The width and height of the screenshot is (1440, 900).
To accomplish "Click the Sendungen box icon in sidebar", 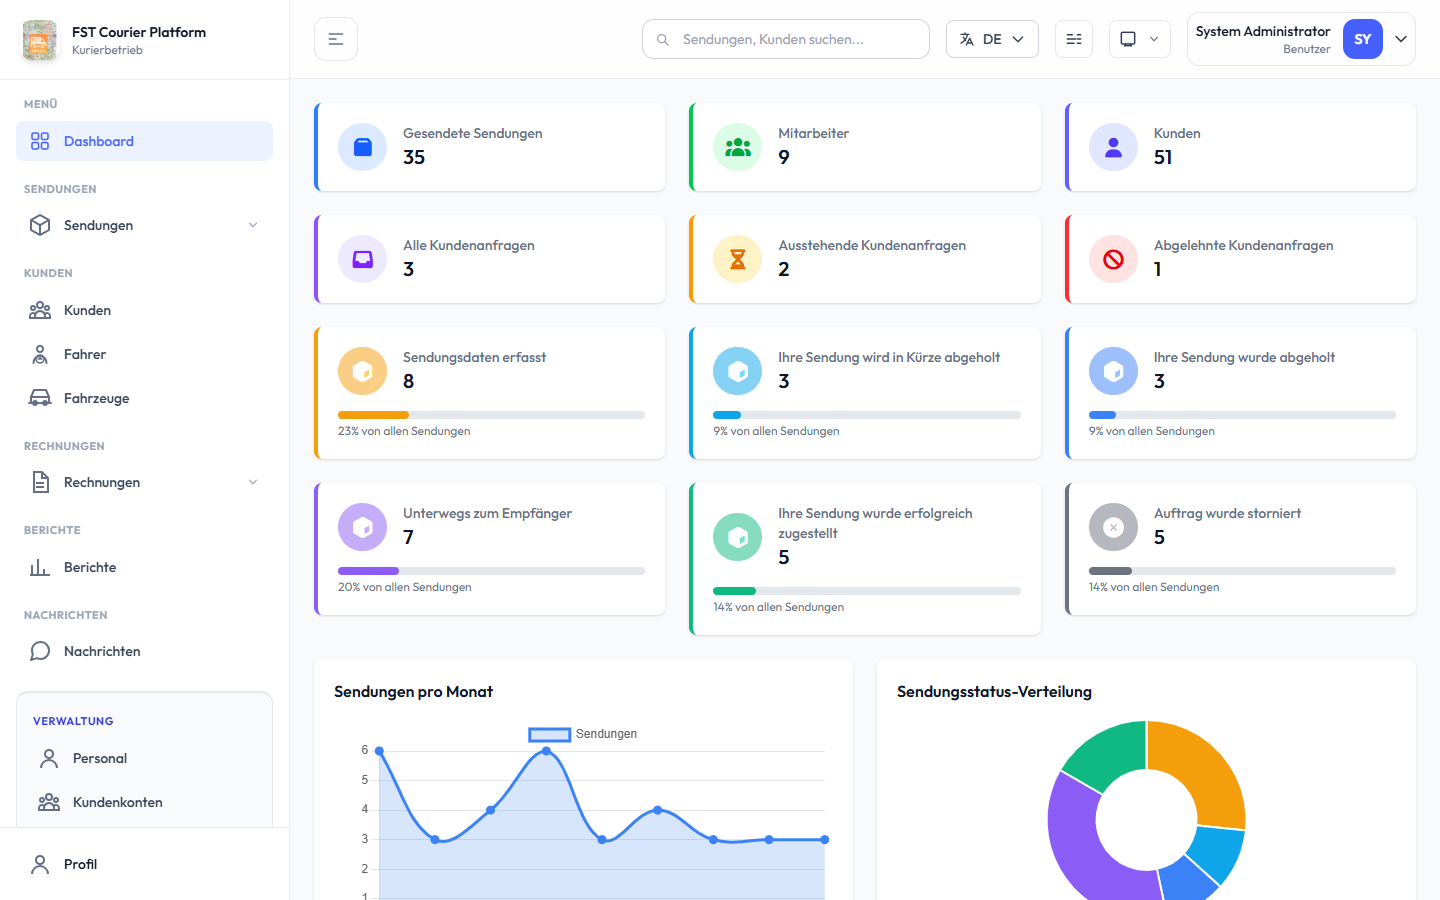I will pyautogui.click(x=40, y=225).
